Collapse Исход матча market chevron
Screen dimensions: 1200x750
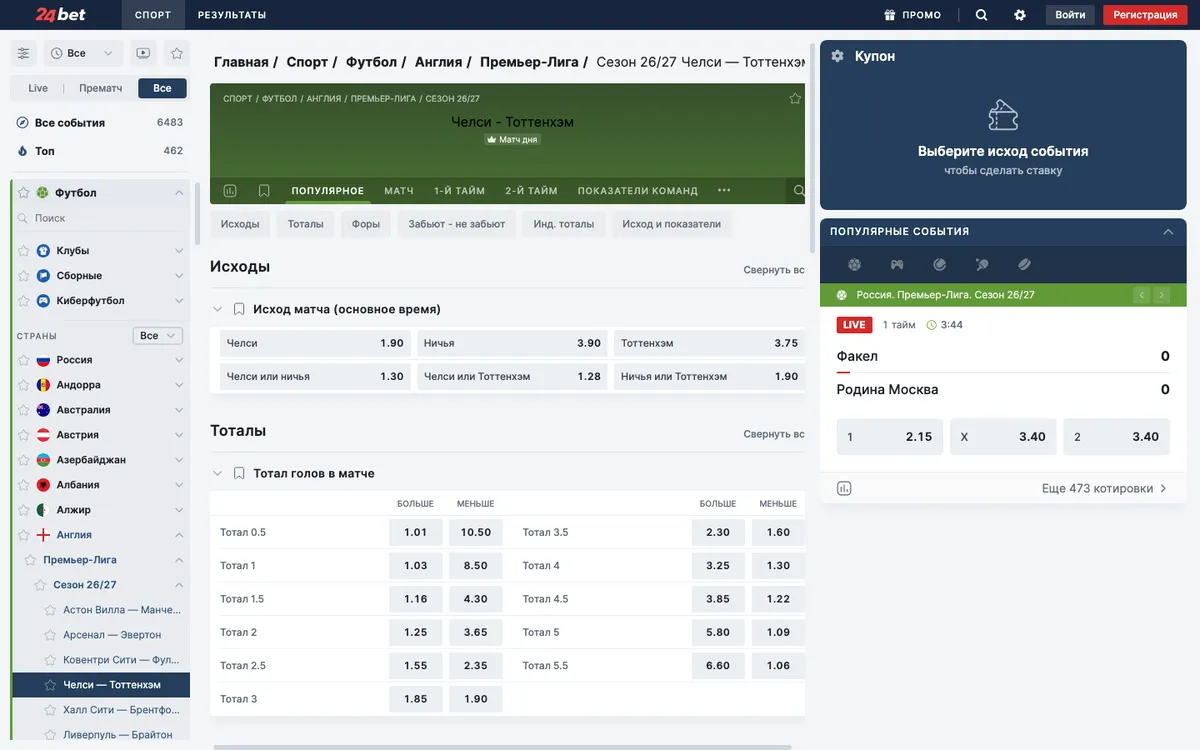pyautogui.click(x=218, y=309)
